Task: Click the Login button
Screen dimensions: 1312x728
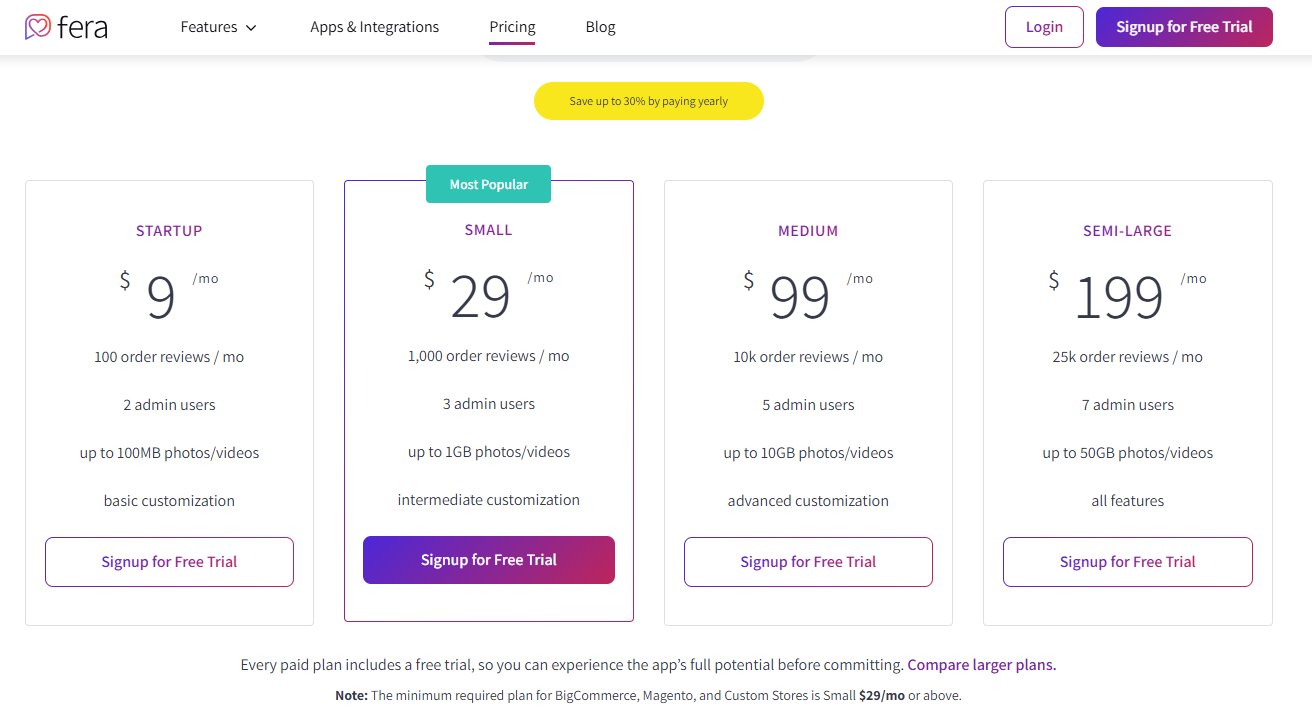Action: 1044,27
